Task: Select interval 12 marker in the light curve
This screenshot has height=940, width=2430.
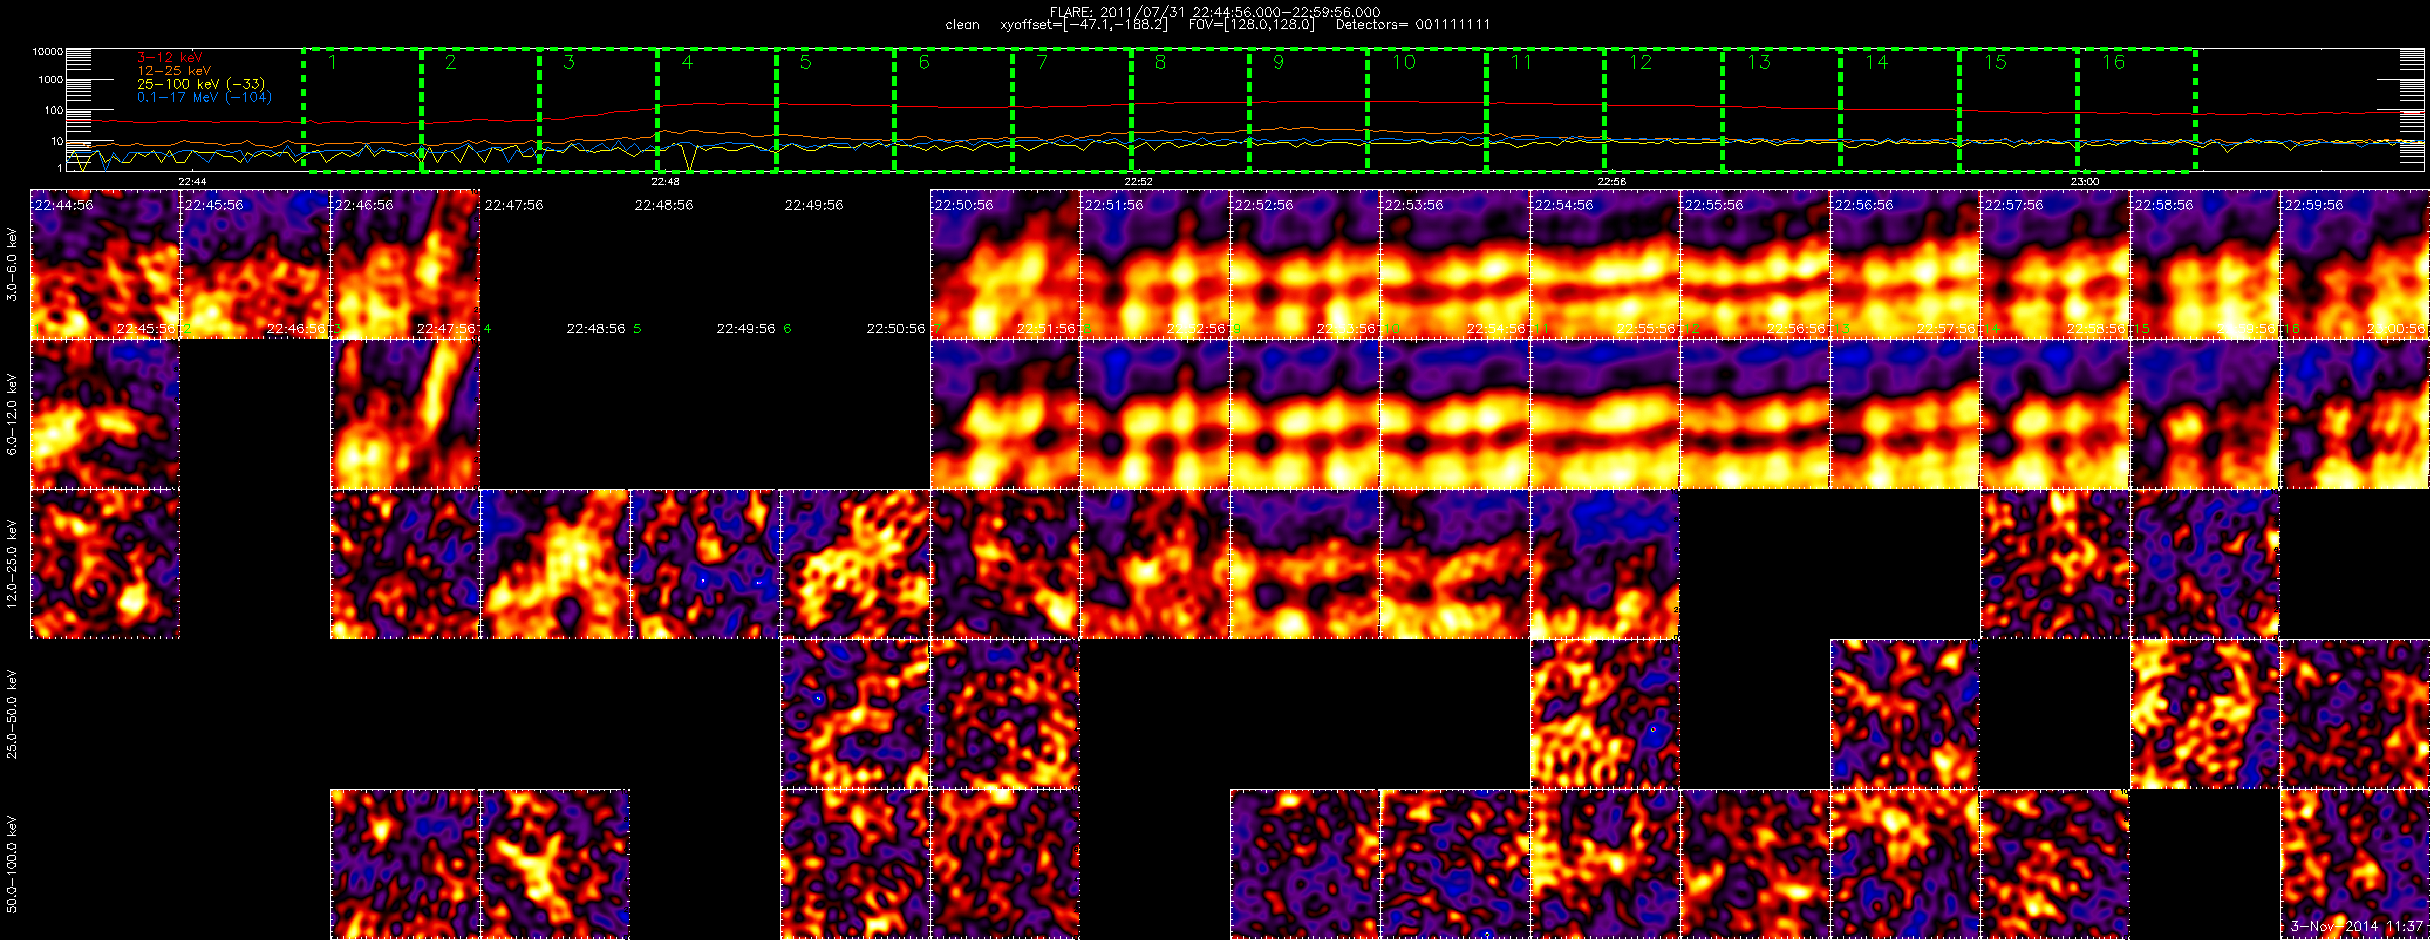Action: (x=1641, y=62)
